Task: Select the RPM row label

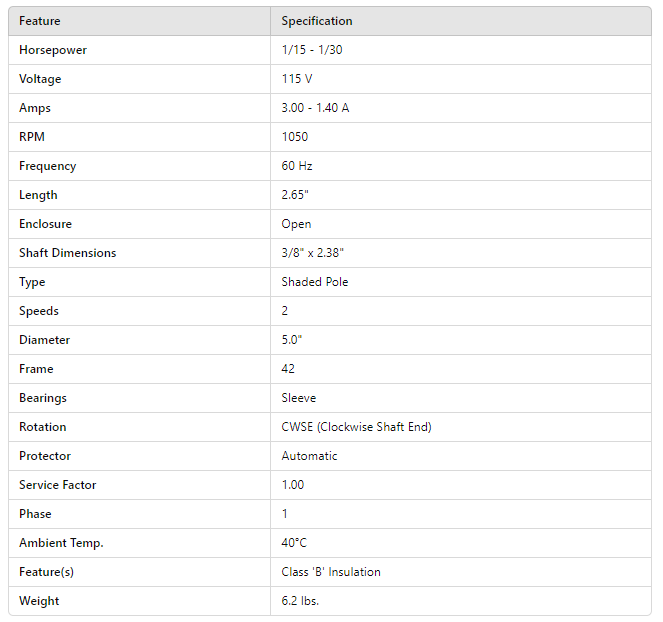Action: click(32, 137)
